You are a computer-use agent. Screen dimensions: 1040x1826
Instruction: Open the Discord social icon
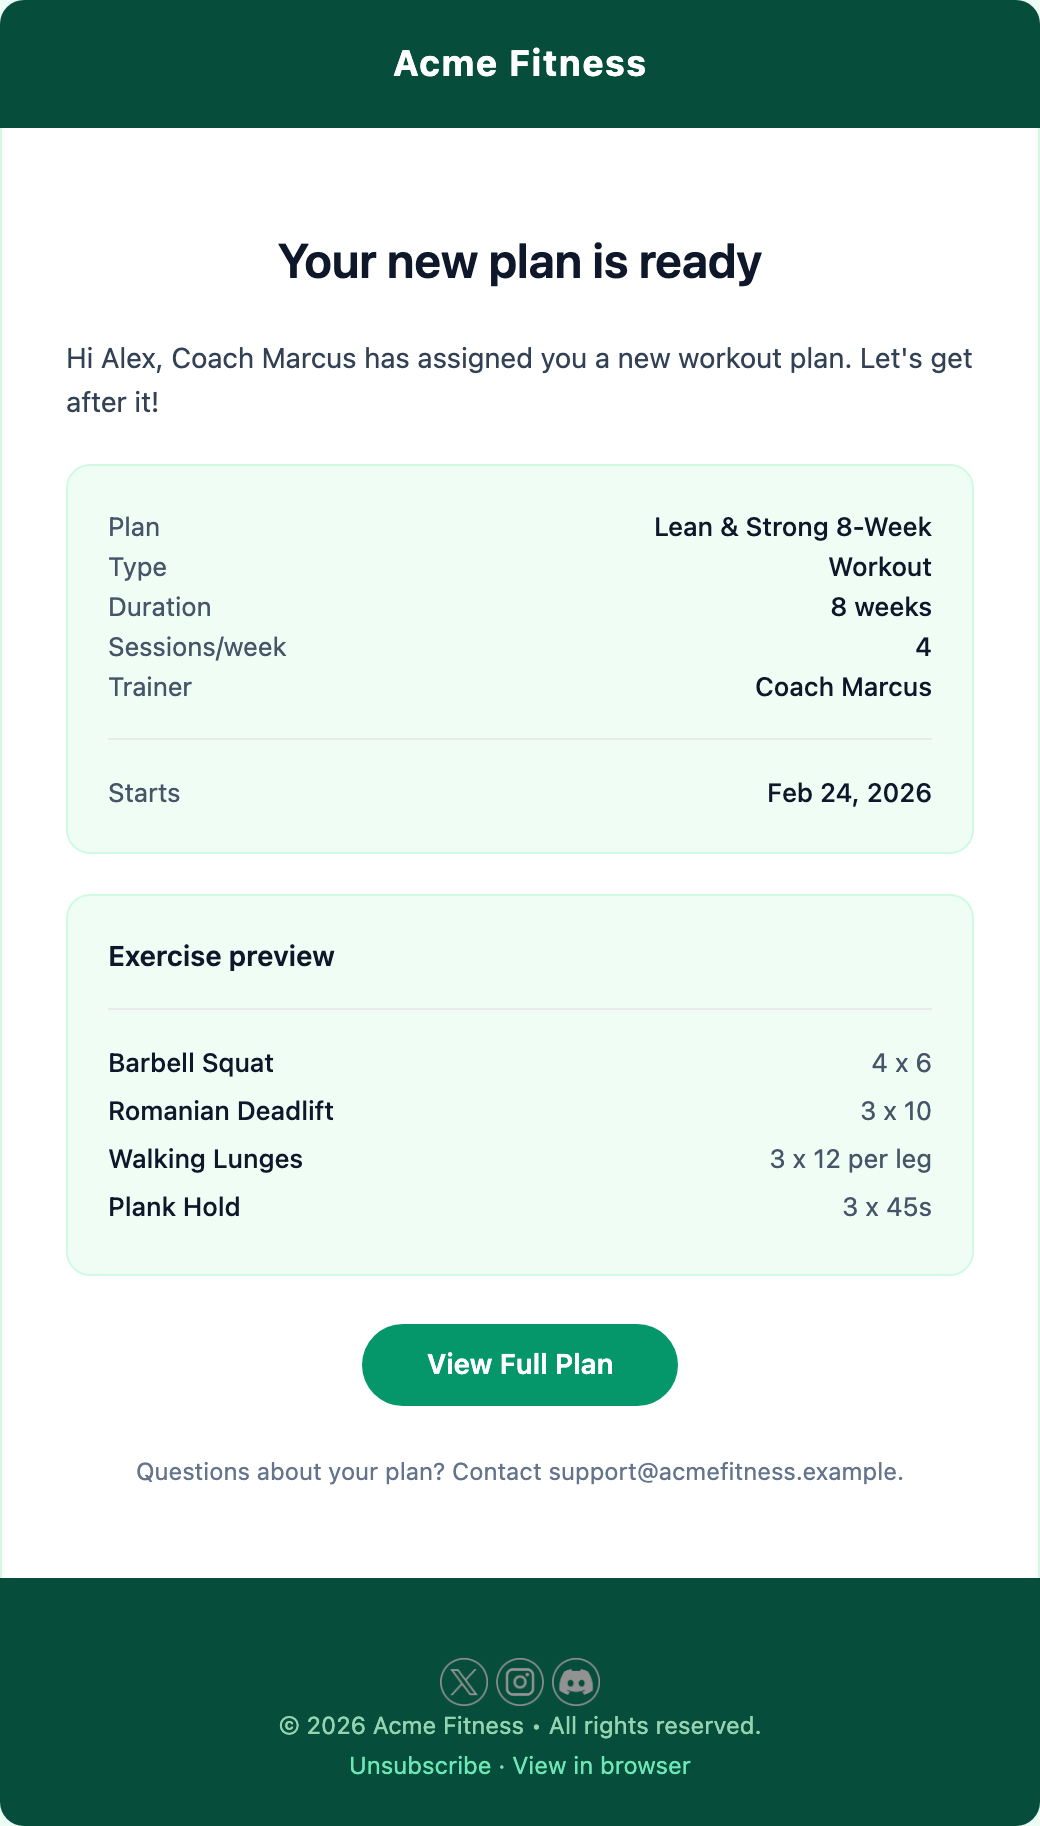[x=576, y=1682]
